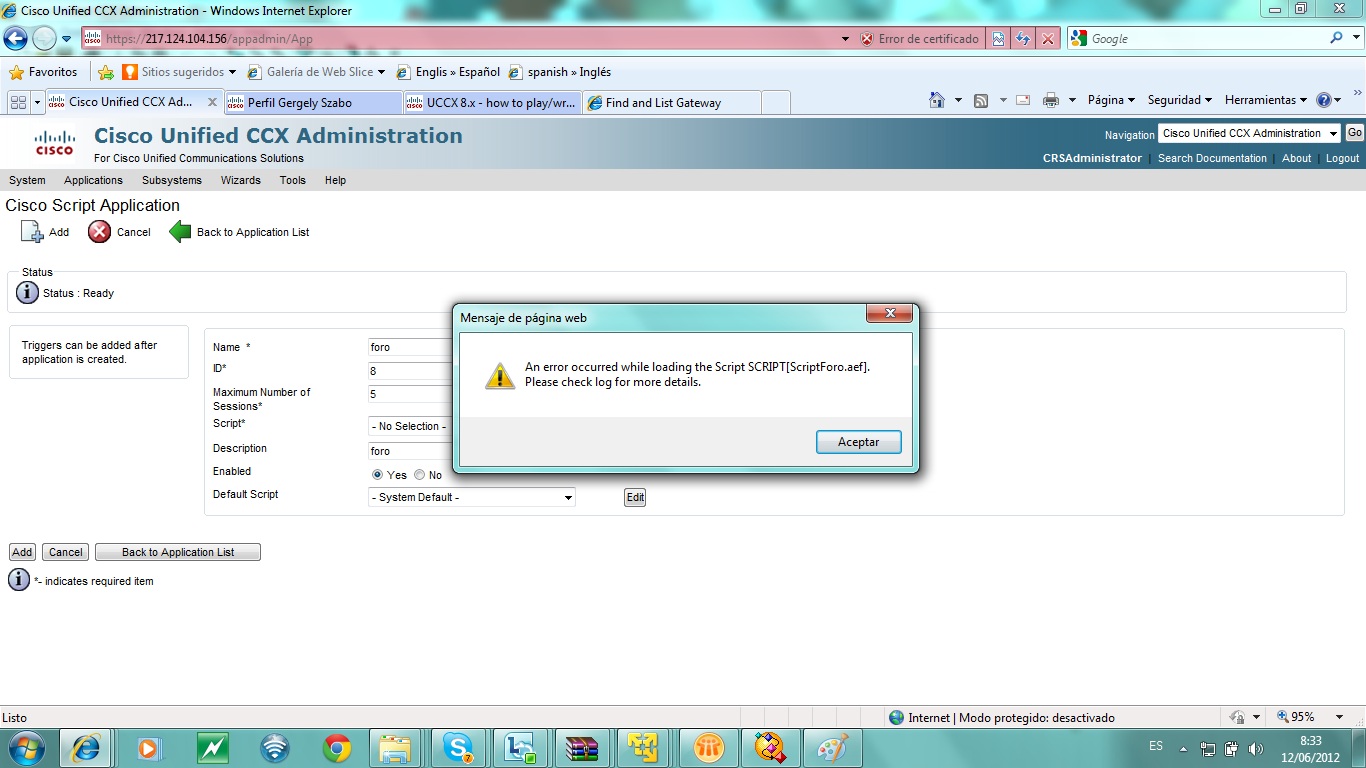The width and height of the screenshot is (1366, 768).
Task: Open the Página dropdown menu
Action: [x=1111, y=100]
